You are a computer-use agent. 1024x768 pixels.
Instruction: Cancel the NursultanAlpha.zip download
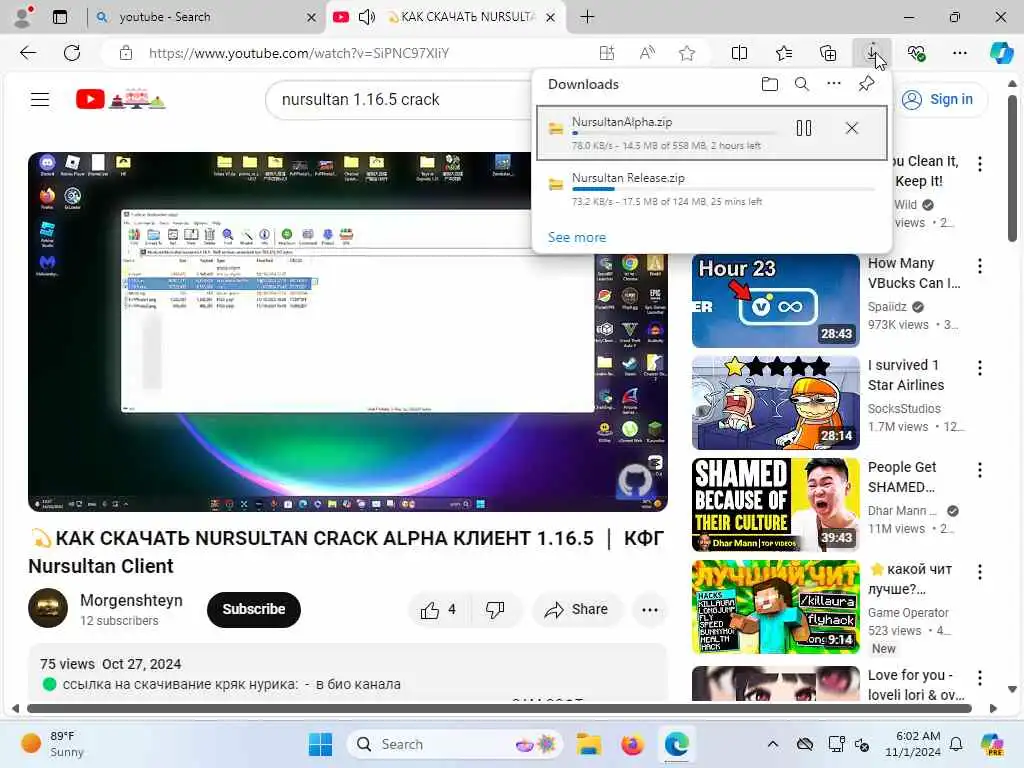(852, 128)
